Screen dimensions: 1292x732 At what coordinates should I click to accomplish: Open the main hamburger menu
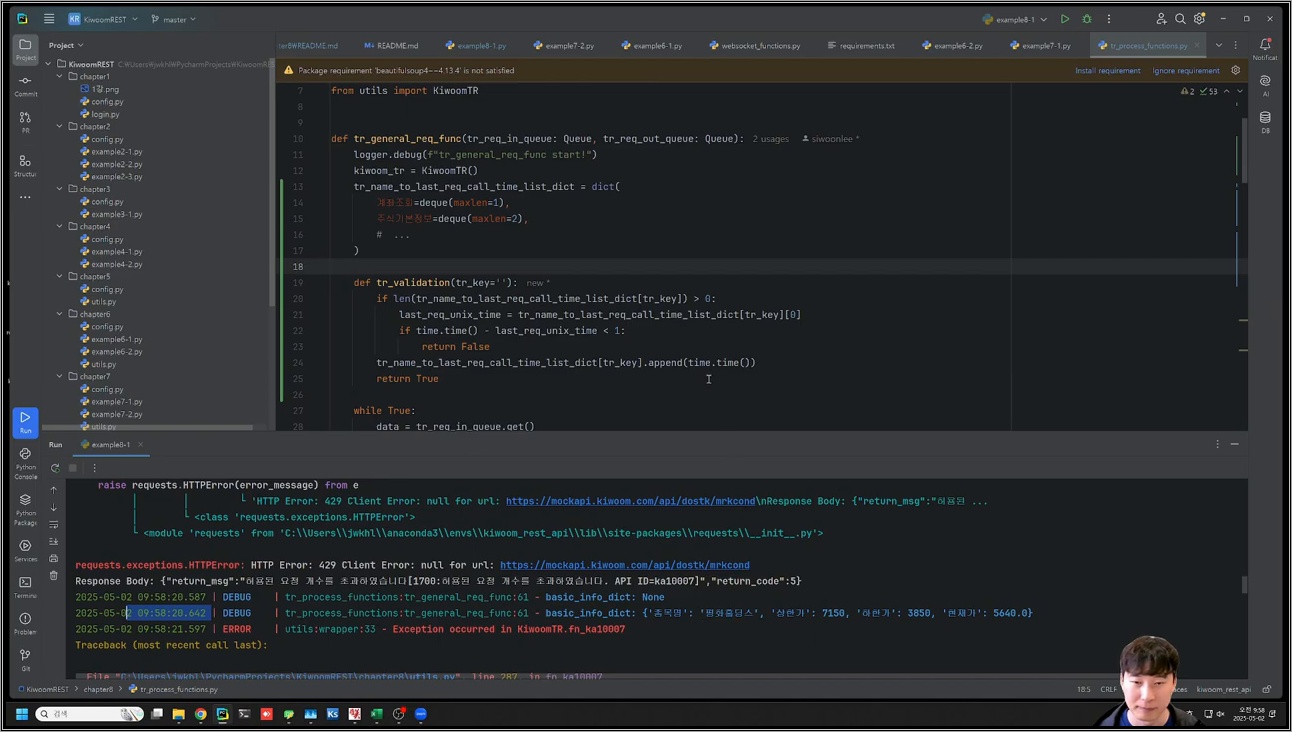coord(49,19)
